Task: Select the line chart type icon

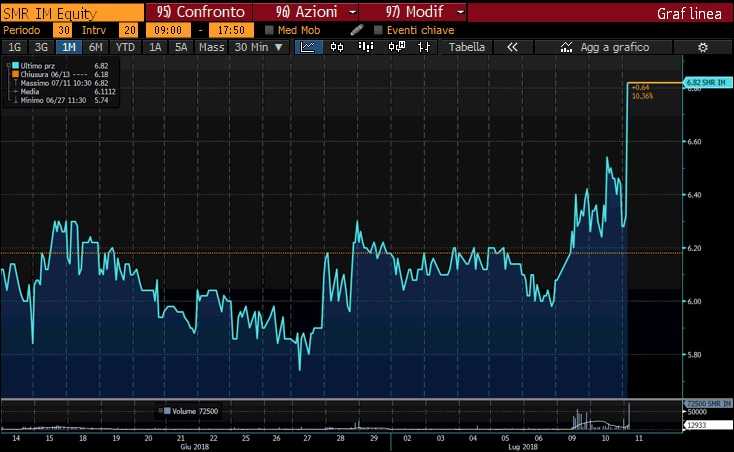Action: (308, 47)
